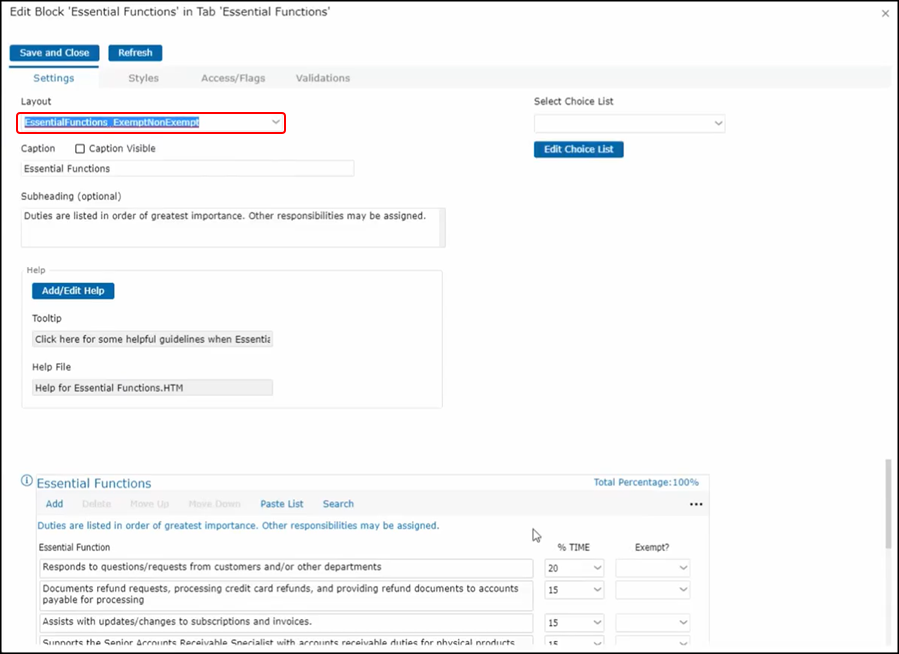Image resolution: width=899 pixels, height=654 pixels.
Task: Click the Refresh button
Action: coord(135,53)
